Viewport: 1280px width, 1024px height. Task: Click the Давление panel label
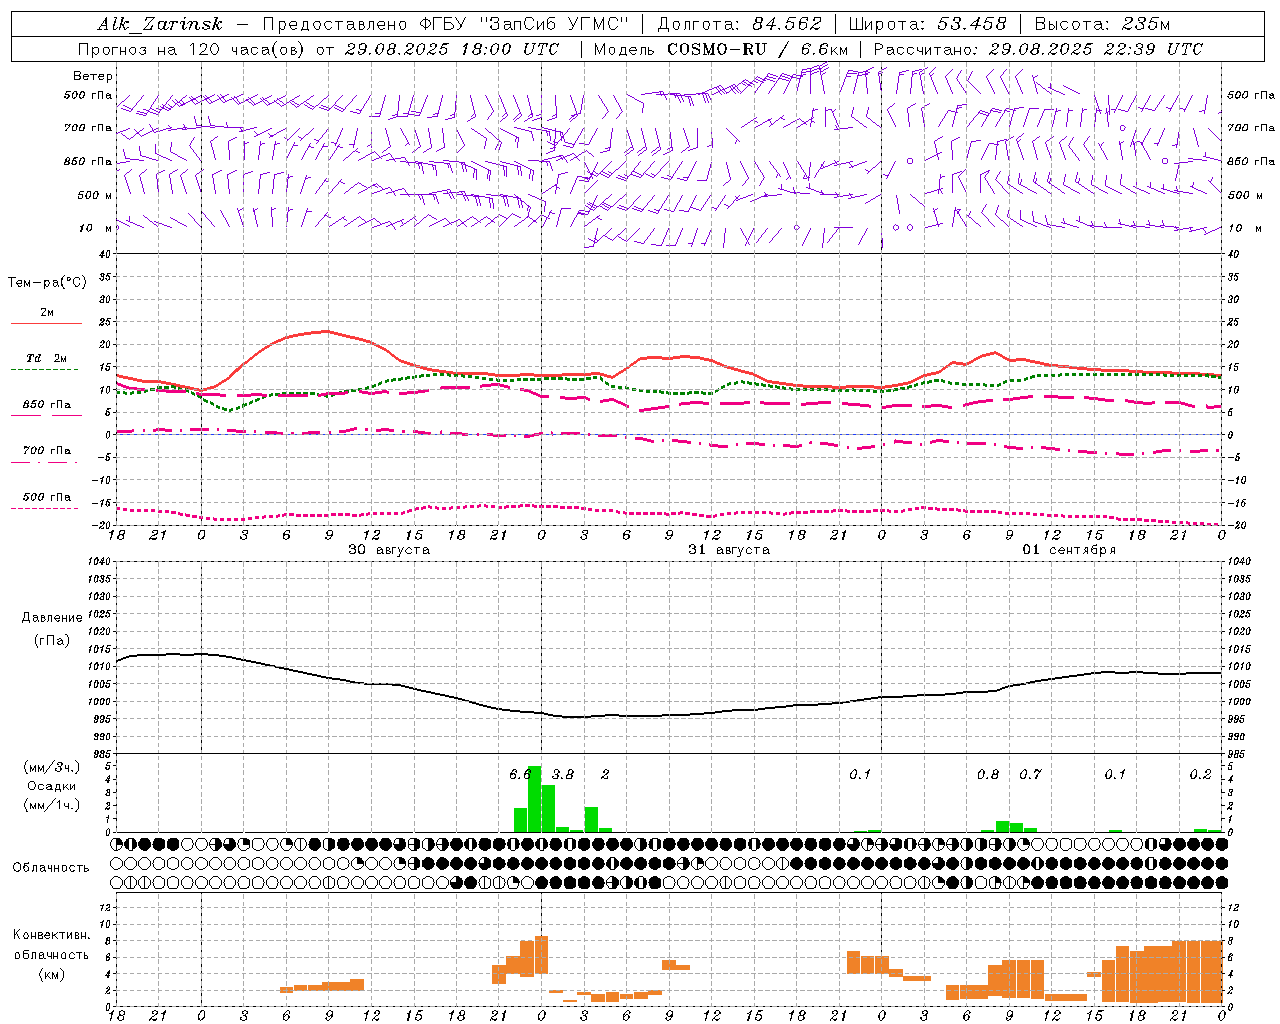pyautogui.click(x=52, y=618)
